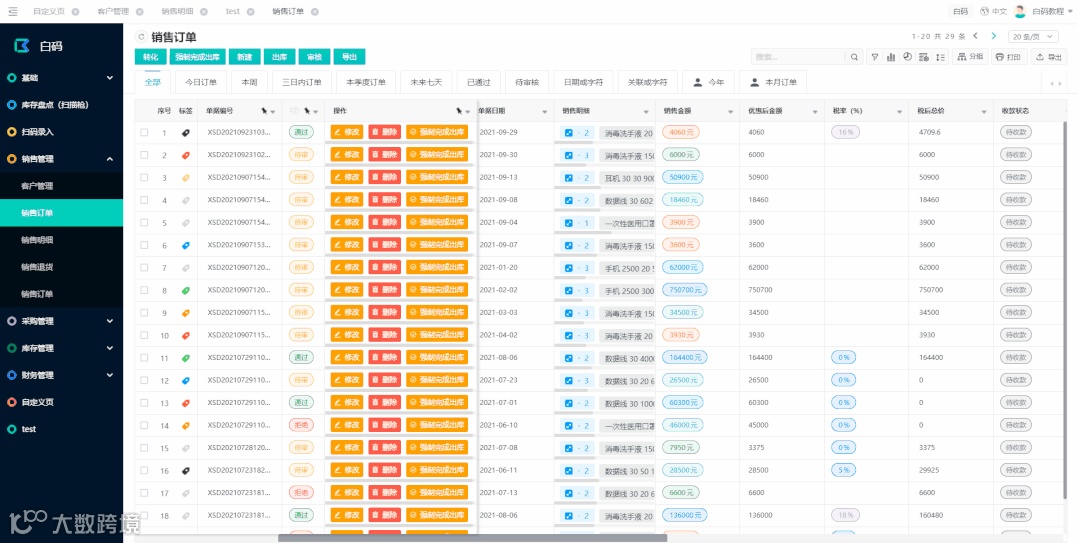Viewport: 1078px width, 543px height.
Task: Collapse sidebar with hamburger menu icon
Action: (x=12, y=11)
